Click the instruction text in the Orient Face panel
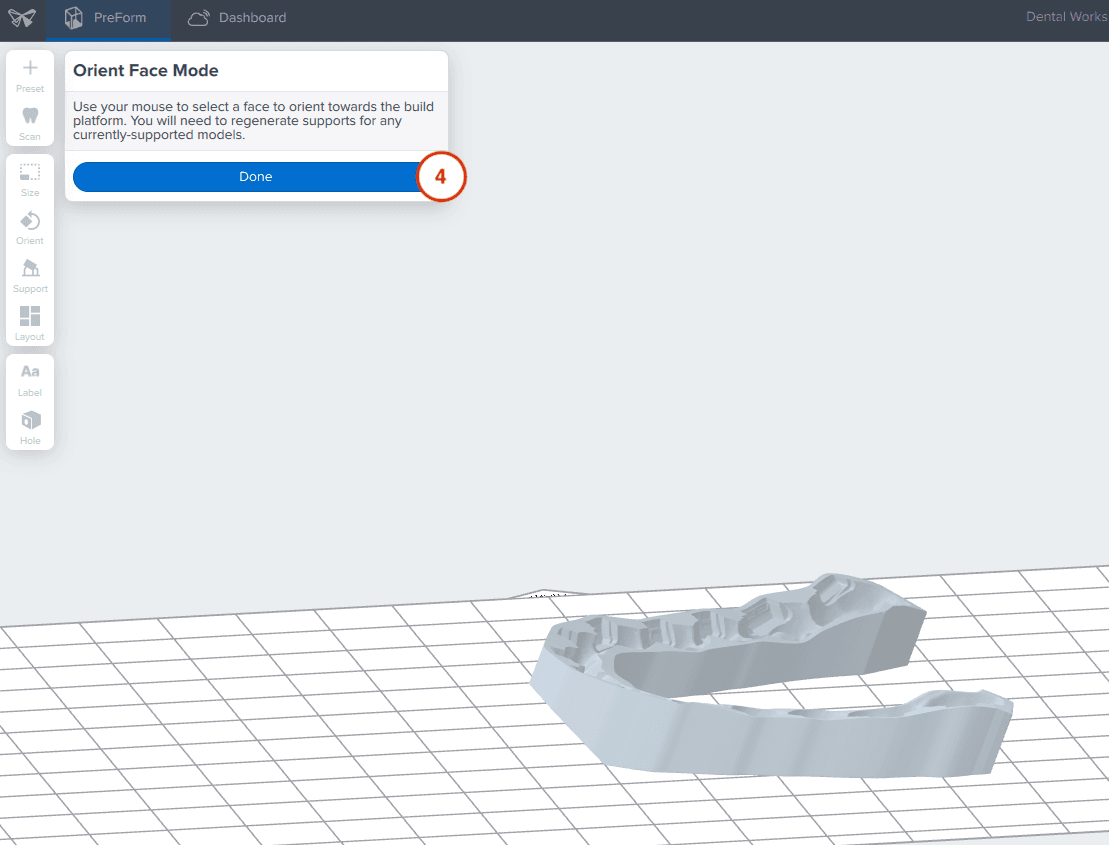The image size is (1109, 845). point(255,120)
